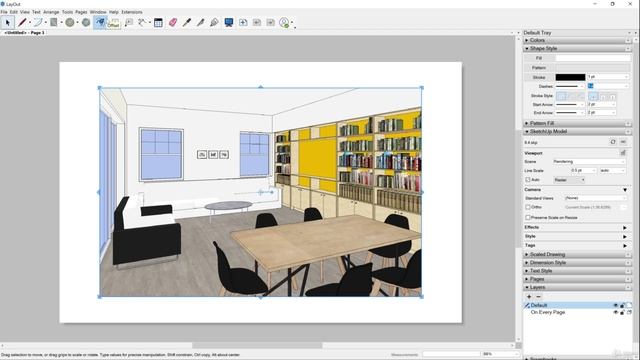Open the Scene dropdown

(x=589, y=162)
